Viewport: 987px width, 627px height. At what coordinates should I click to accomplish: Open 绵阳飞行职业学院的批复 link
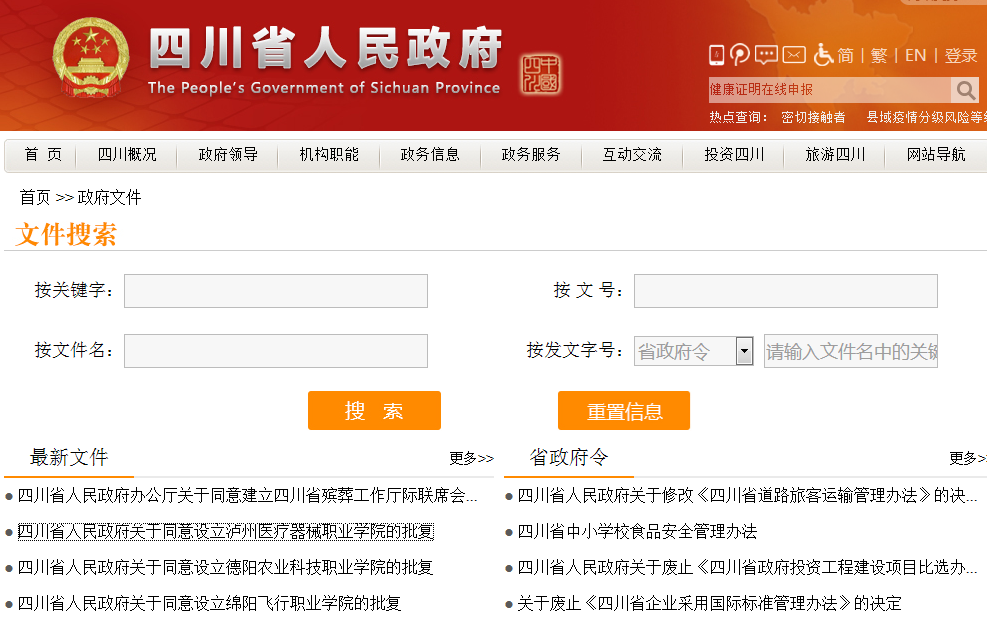pos(209,604)
